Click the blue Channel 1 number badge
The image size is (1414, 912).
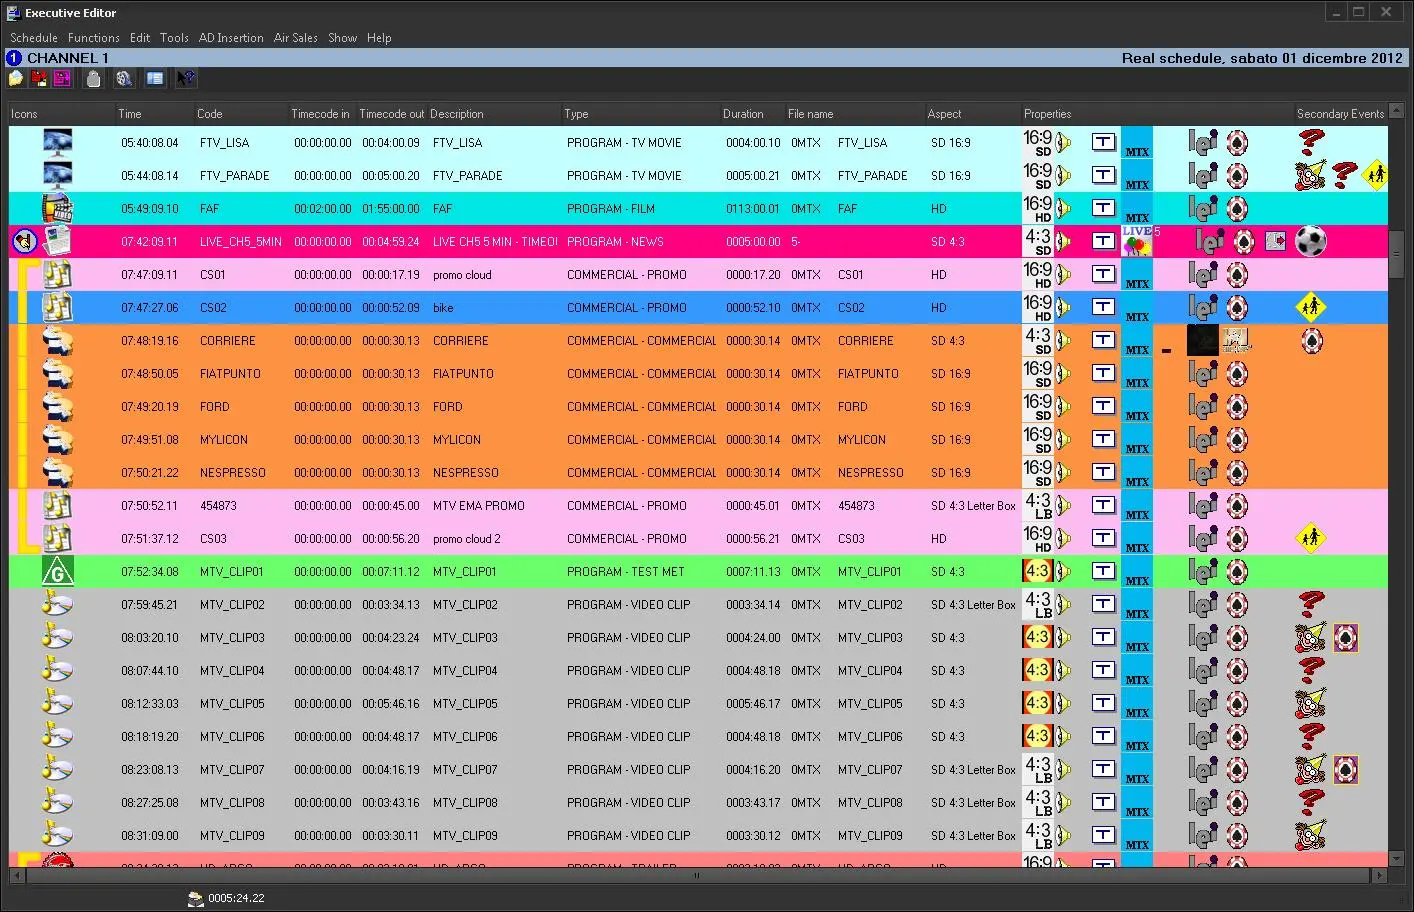pyautogui.click(x=14, y=58)
